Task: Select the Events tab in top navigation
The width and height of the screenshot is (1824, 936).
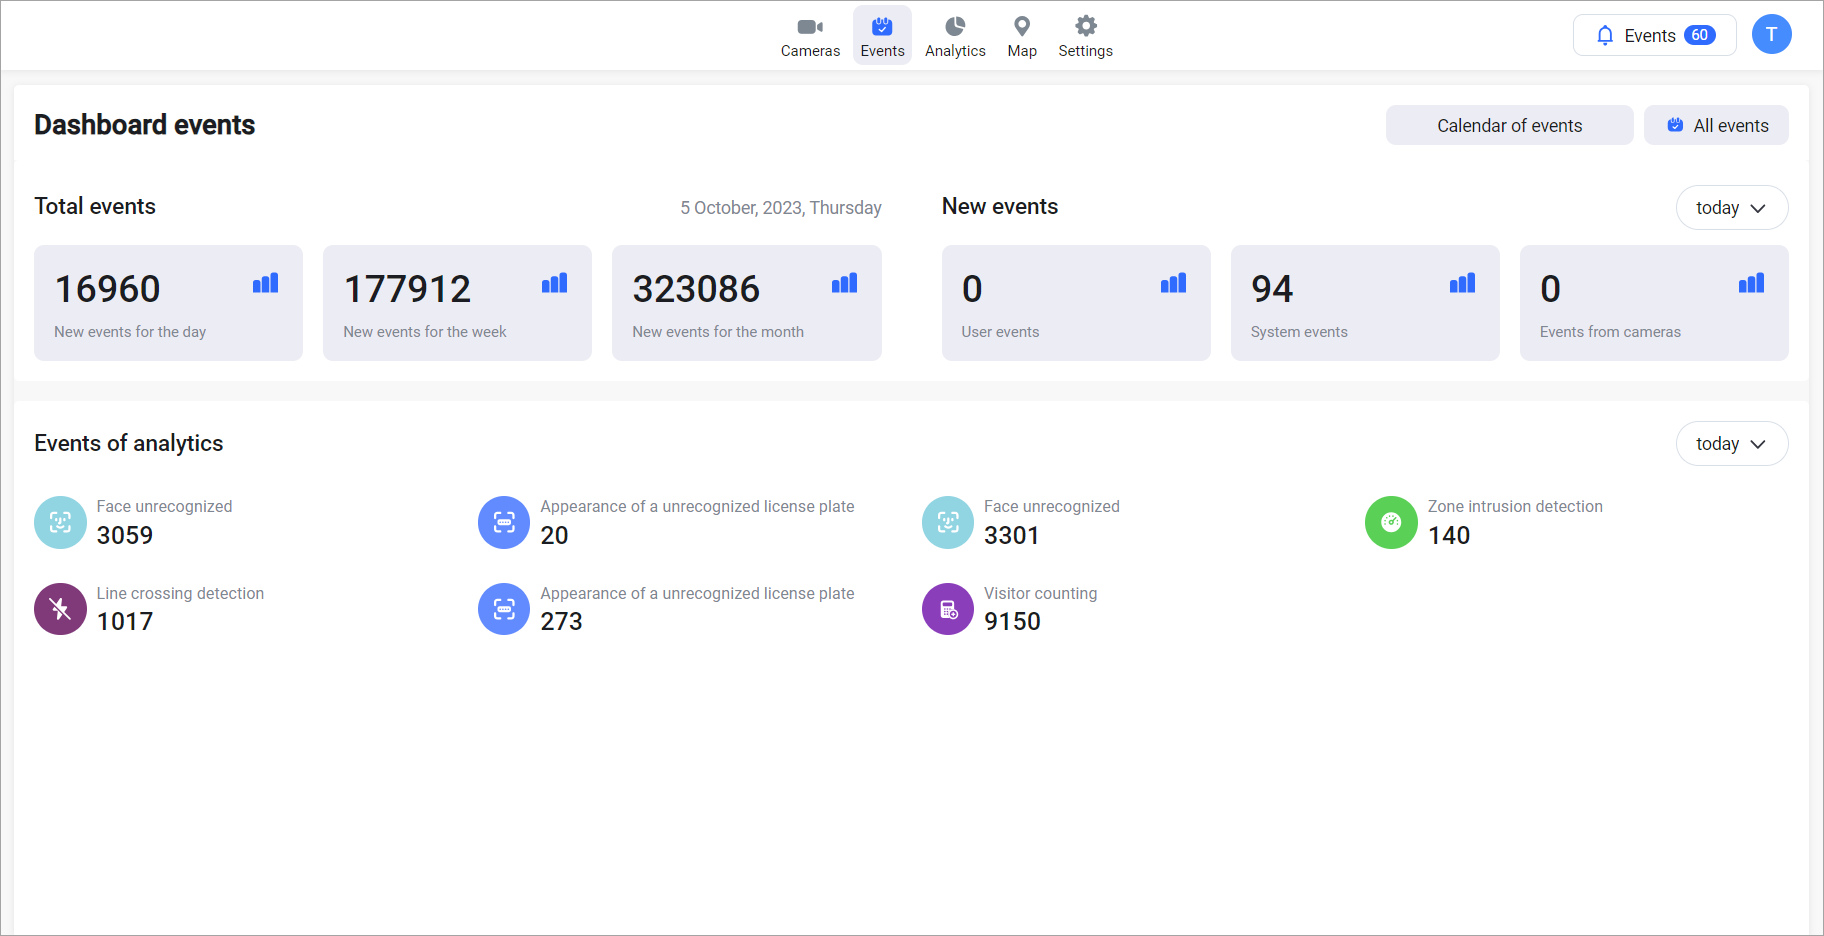Action: 882,36
